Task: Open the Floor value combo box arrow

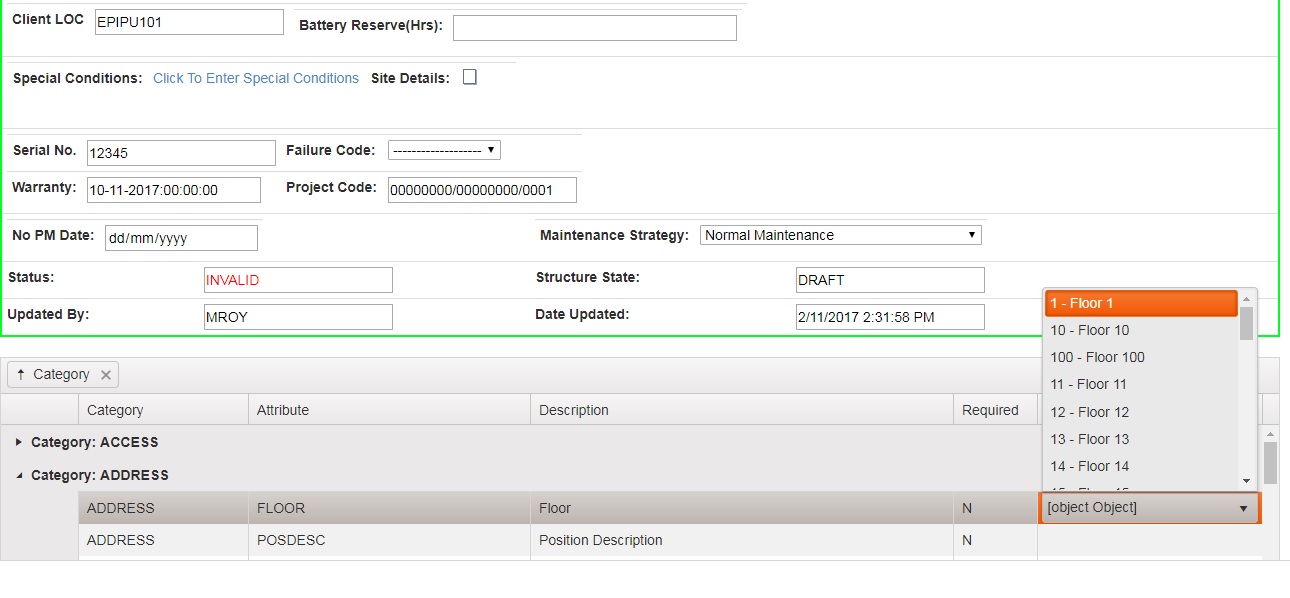Action: (1243, 508)
